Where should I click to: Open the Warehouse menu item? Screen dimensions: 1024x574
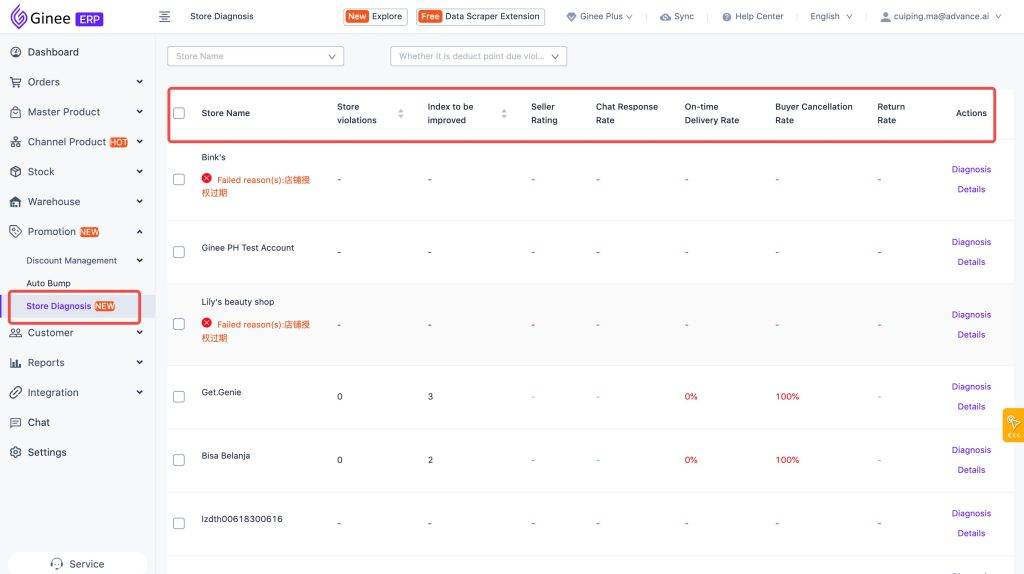77,202
